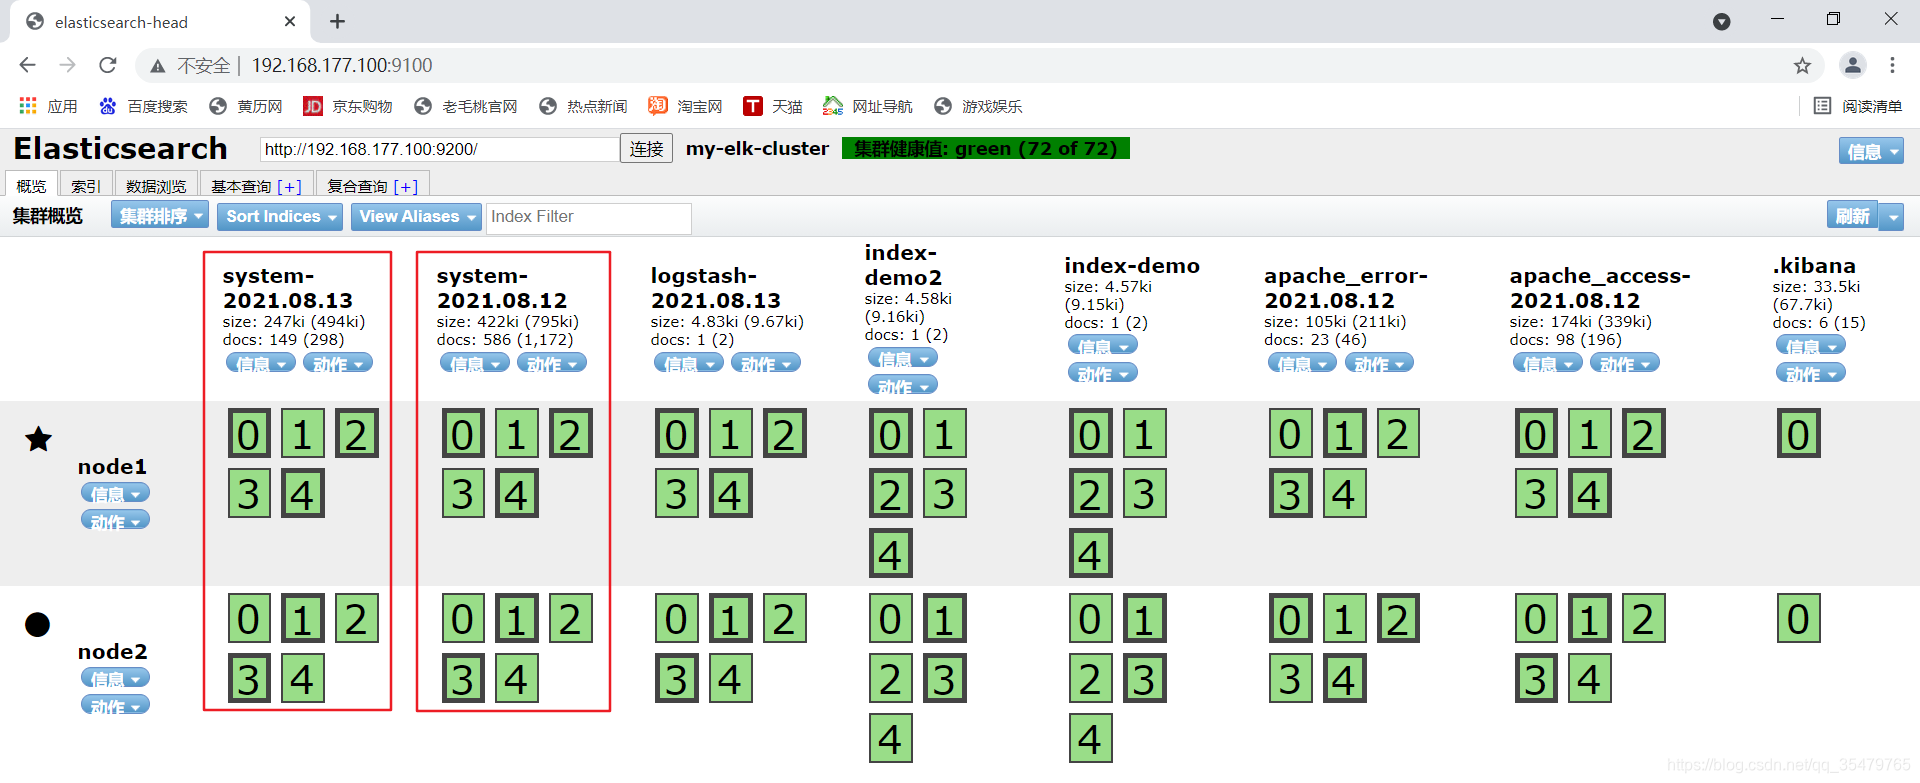Screen dimensions: 1920x783
Task: Open the 淘宝网 bookmark
Action: [x=685, y=106]
